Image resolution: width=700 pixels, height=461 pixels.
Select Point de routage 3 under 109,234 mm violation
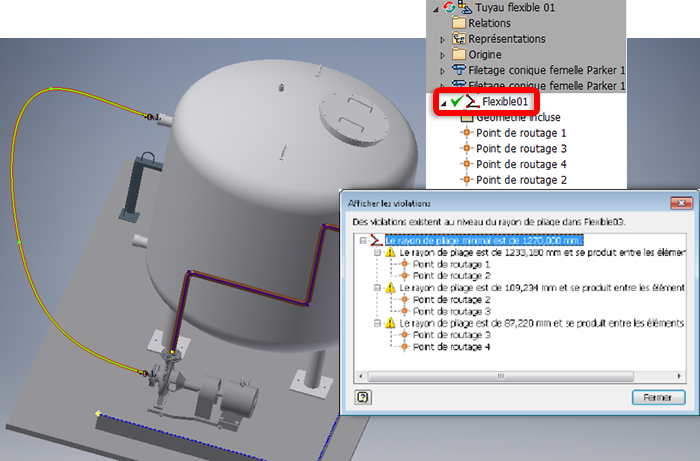pos(451,311)
